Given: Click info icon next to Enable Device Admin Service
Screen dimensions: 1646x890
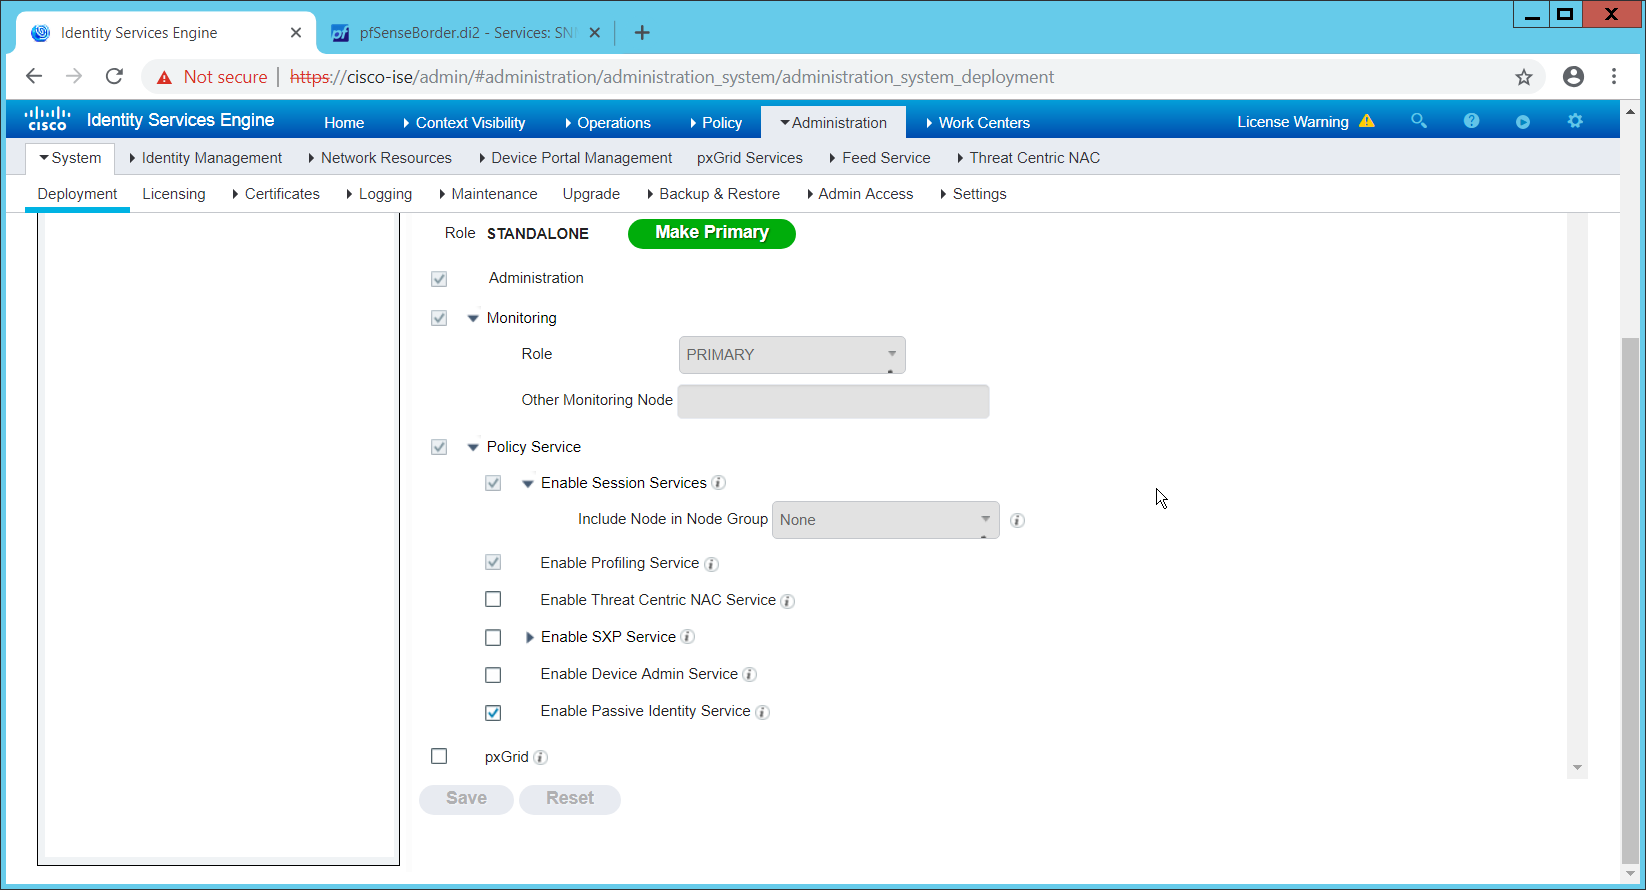Looking at the screenshot, I should coord(749,675).
